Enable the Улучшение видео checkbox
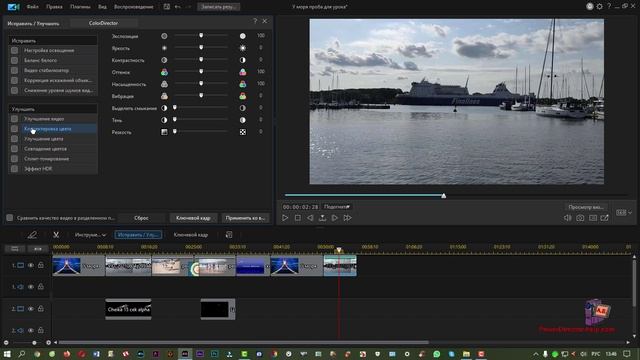This screenshot has width=640, height=360. 15,119
